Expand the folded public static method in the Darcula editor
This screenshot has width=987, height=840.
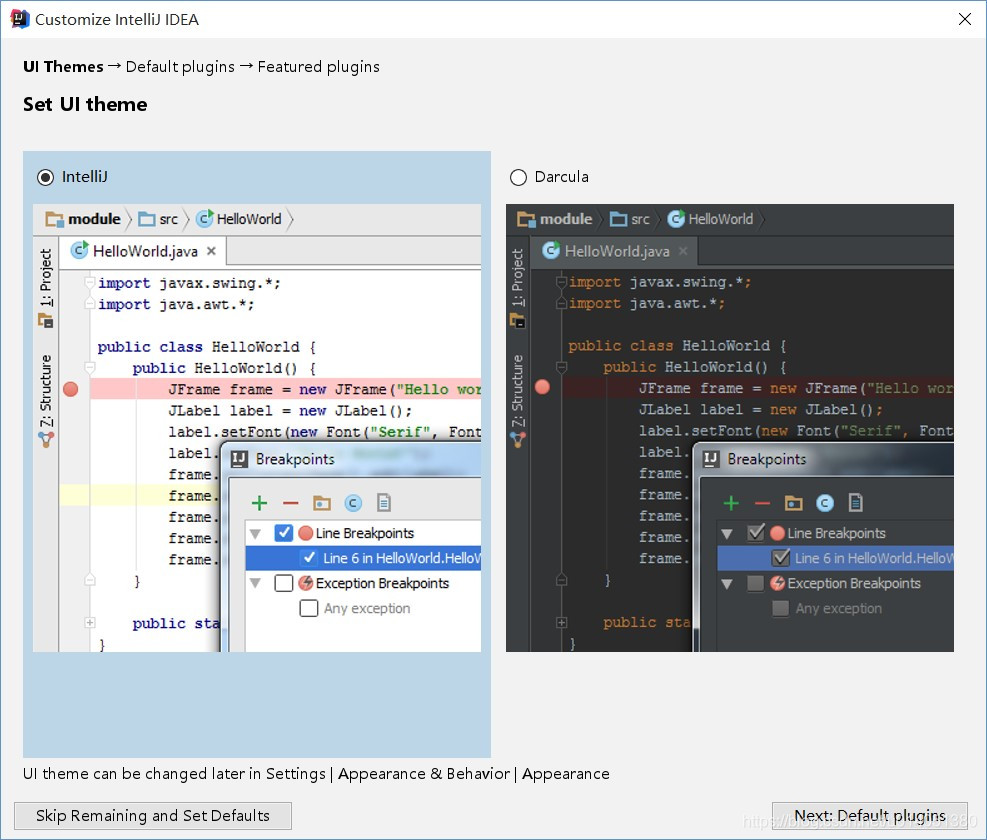[x=561, y=623]
